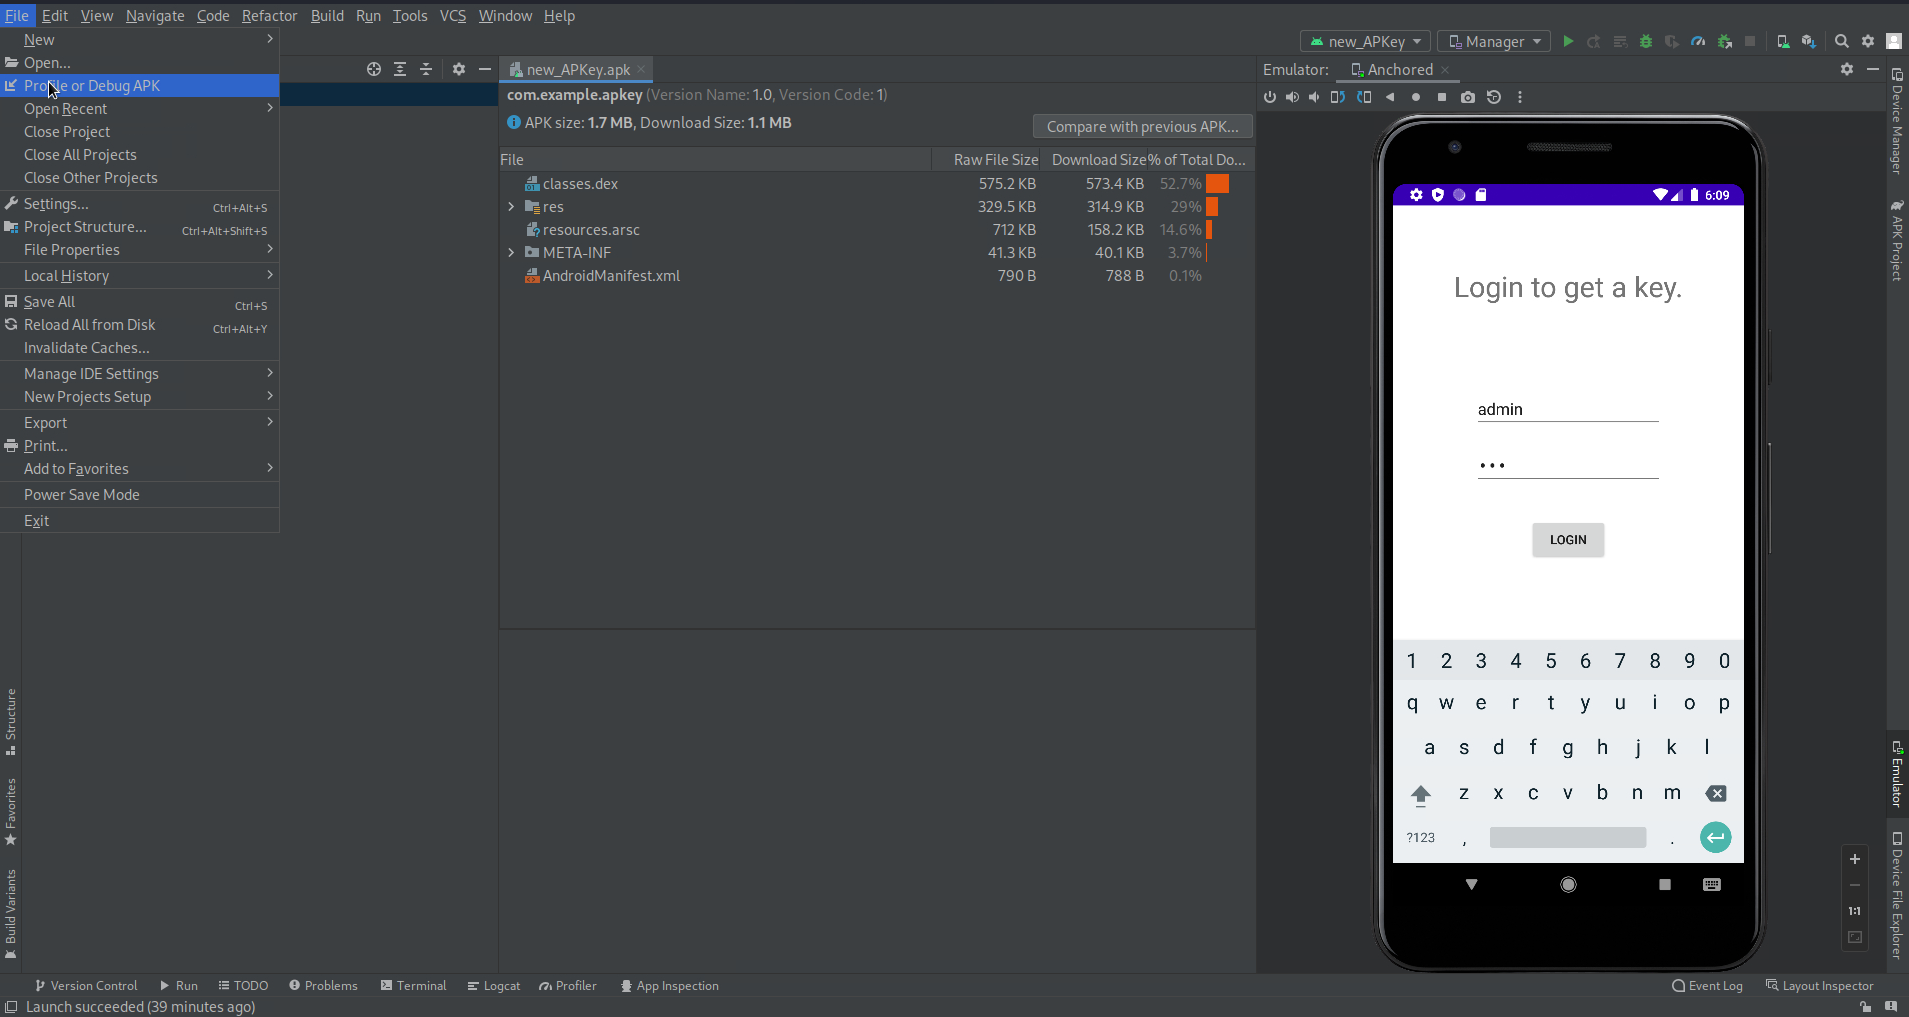
Task: Select Invalidate Caches from File menu
Action: (x=140, y=348)
